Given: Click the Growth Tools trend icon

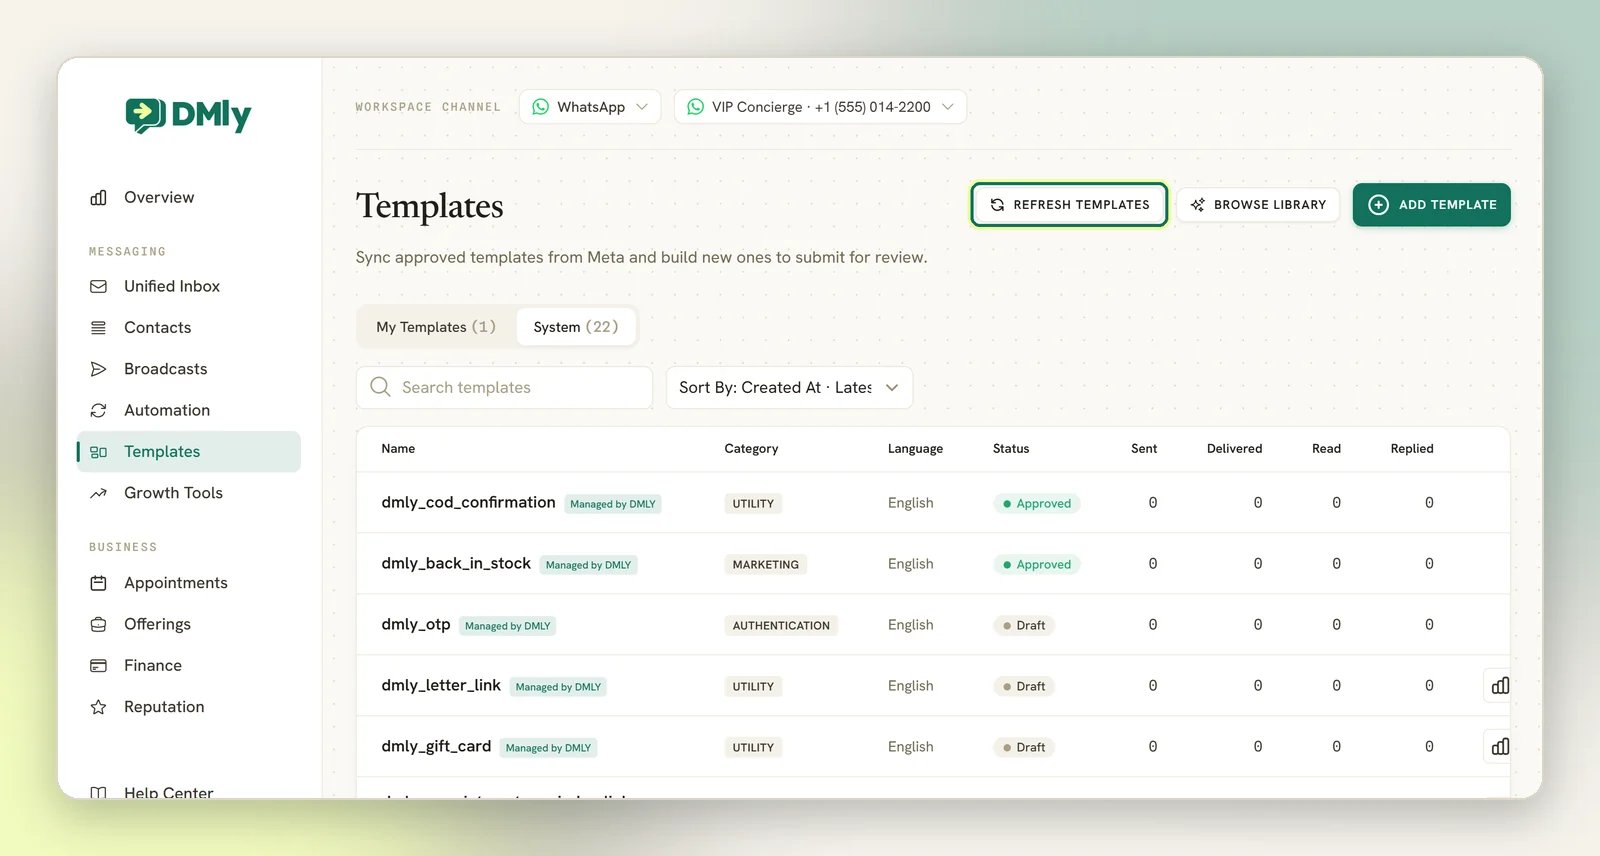Looking at the screenshot, I should click(x=98, y=494).
